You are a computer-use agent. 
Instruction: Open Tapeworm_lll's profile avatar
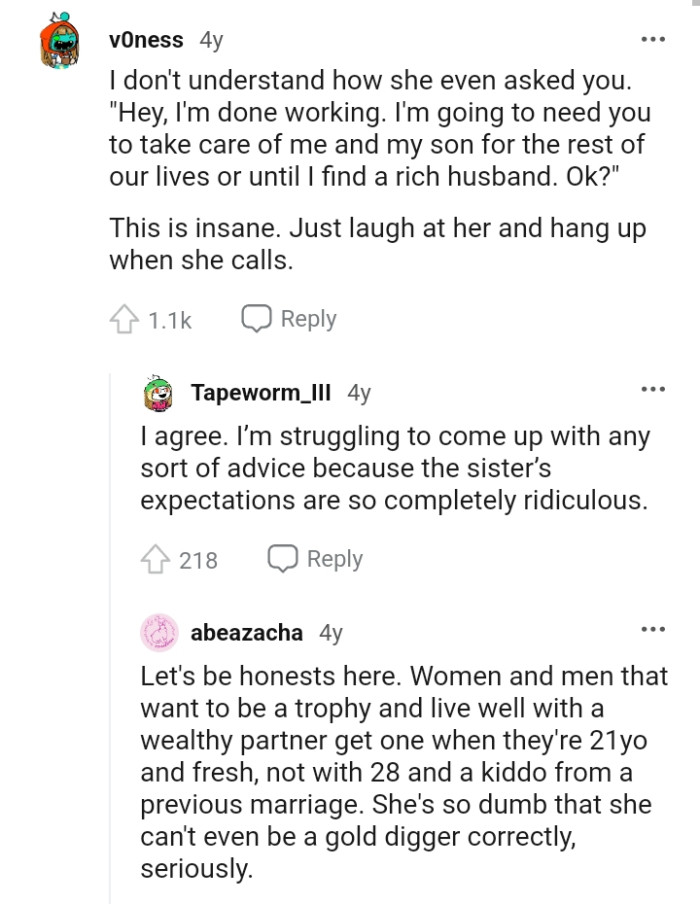pyautogui.click(x=158, y=392)
